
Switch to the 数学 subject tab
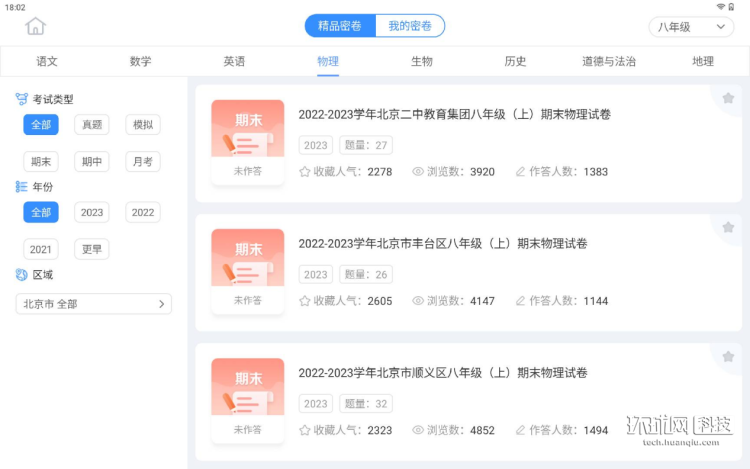pyautogui.click(x=140, y=61)
